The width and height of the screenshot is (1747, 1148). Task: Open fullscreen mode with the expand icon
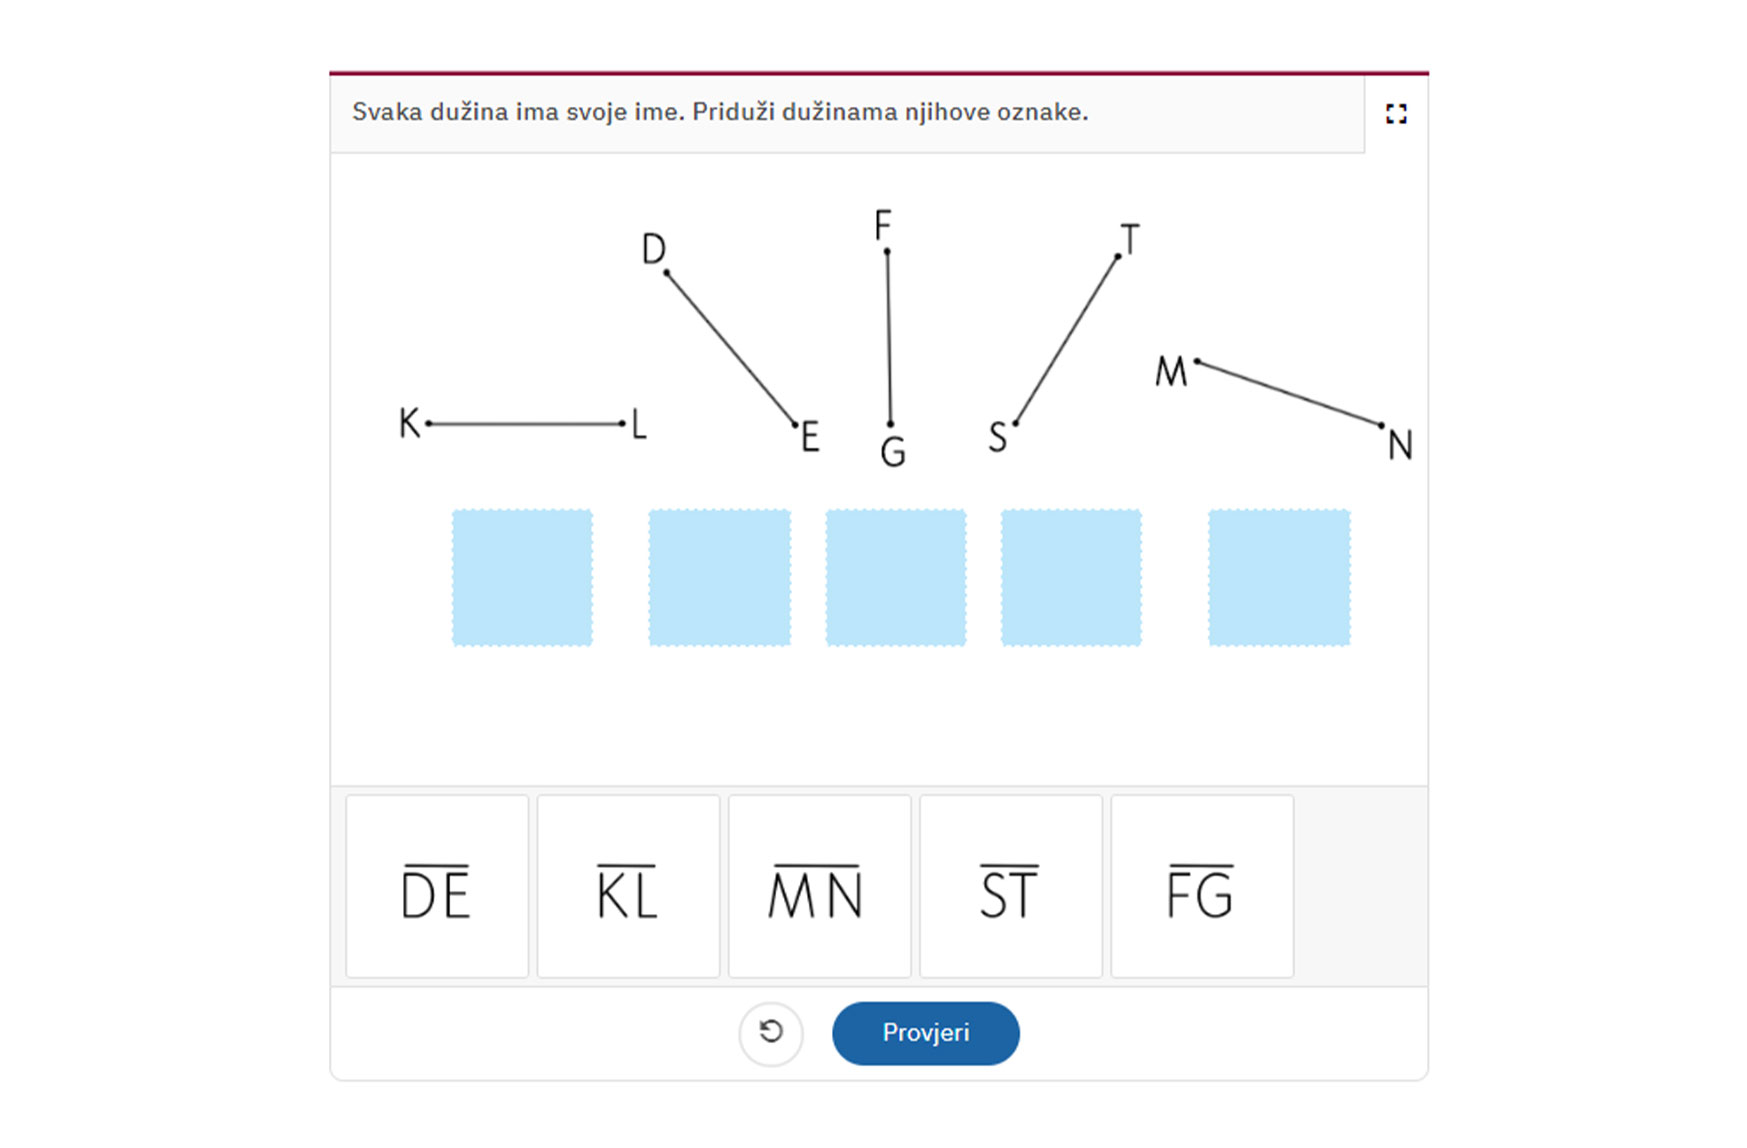[1396, 114]
